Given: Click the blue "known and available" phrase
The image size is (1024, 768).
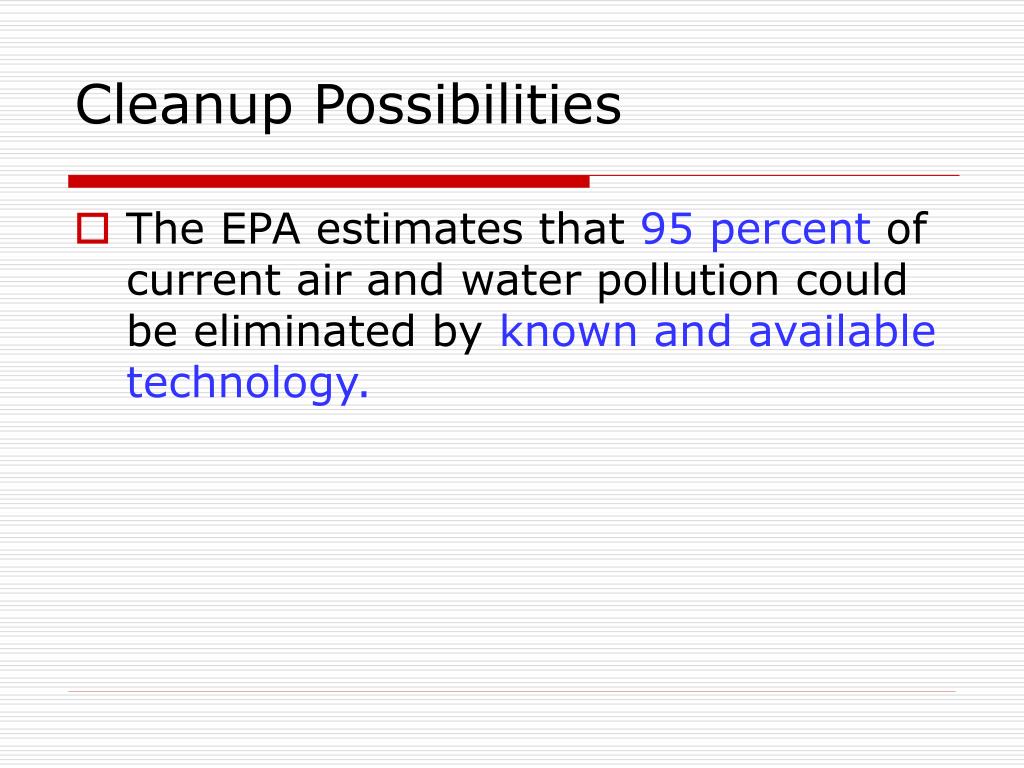Looking at the screenshot, I should pos(717,330).
